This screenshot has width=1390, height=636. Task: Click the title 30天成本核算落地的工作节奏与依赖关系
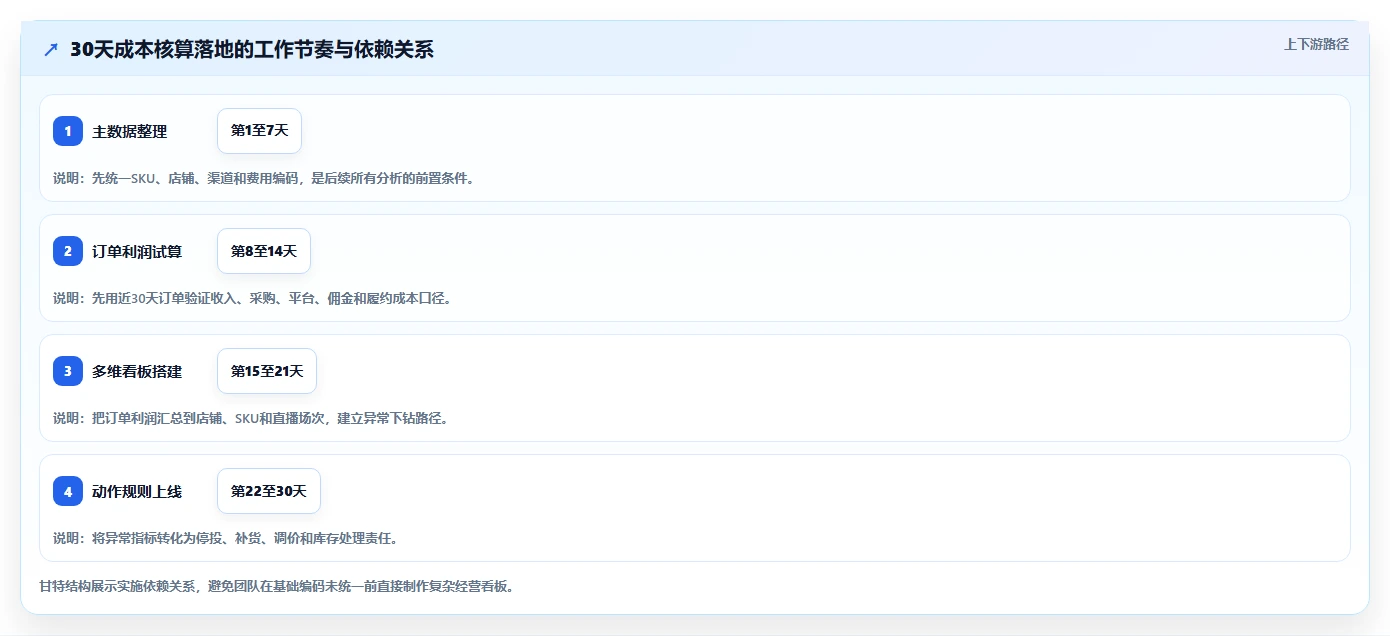click(252, 49)
